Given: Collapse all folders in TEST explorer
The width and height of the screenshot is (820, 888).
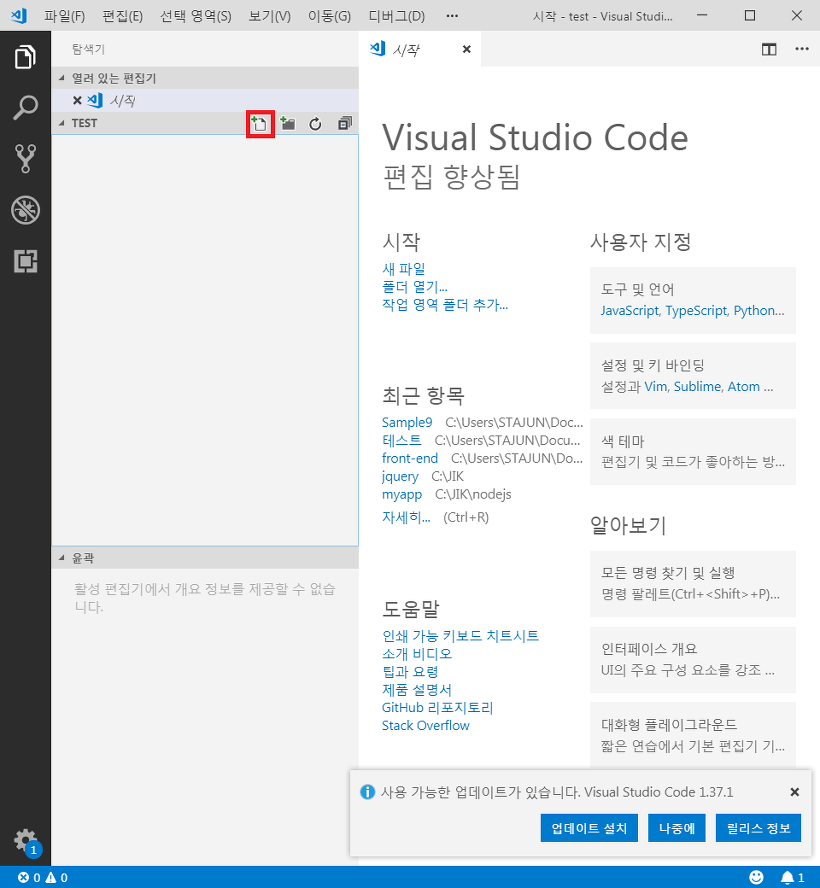Looking at the screenshot, I should tap(345, 123).
